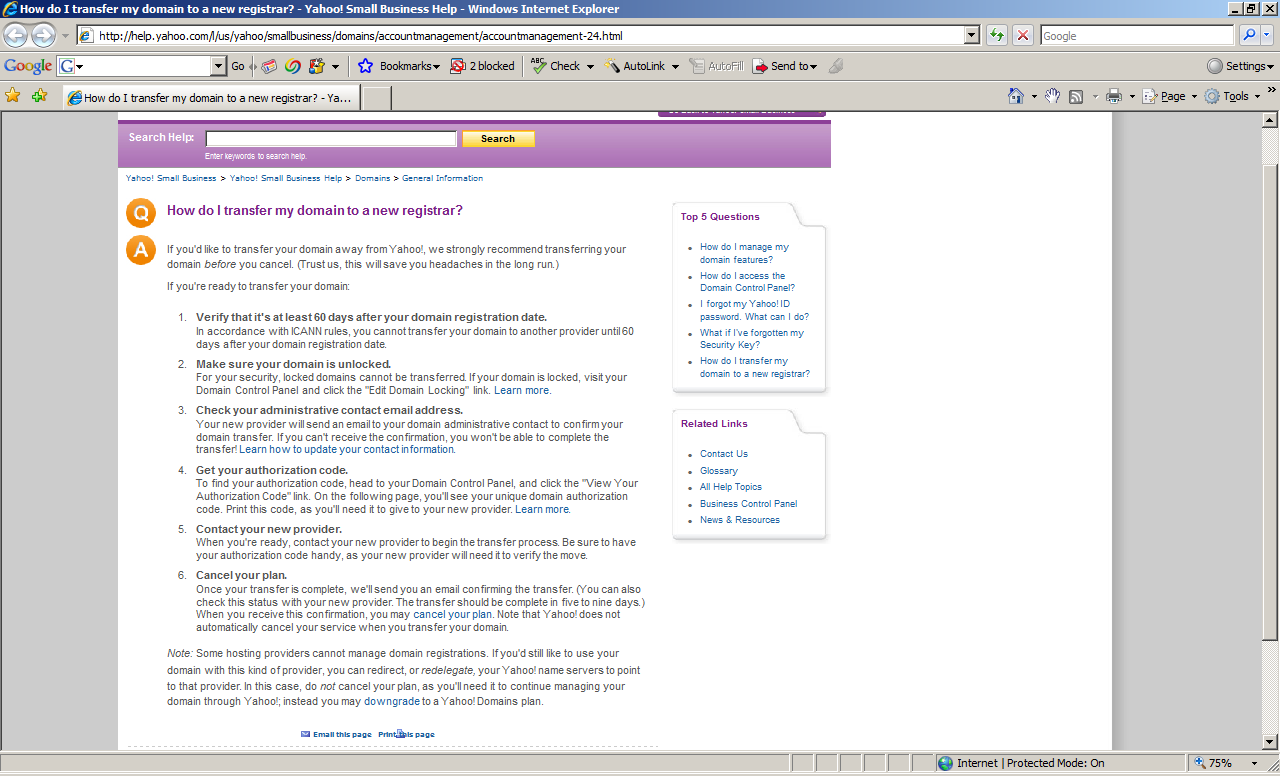Click the highlighter pen icon

coord(836,66)
